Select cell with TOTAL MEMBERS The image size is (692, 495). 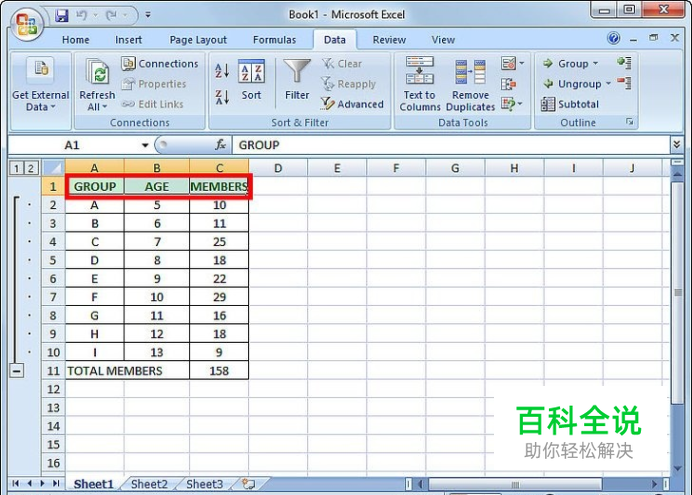tap(128, 371)
